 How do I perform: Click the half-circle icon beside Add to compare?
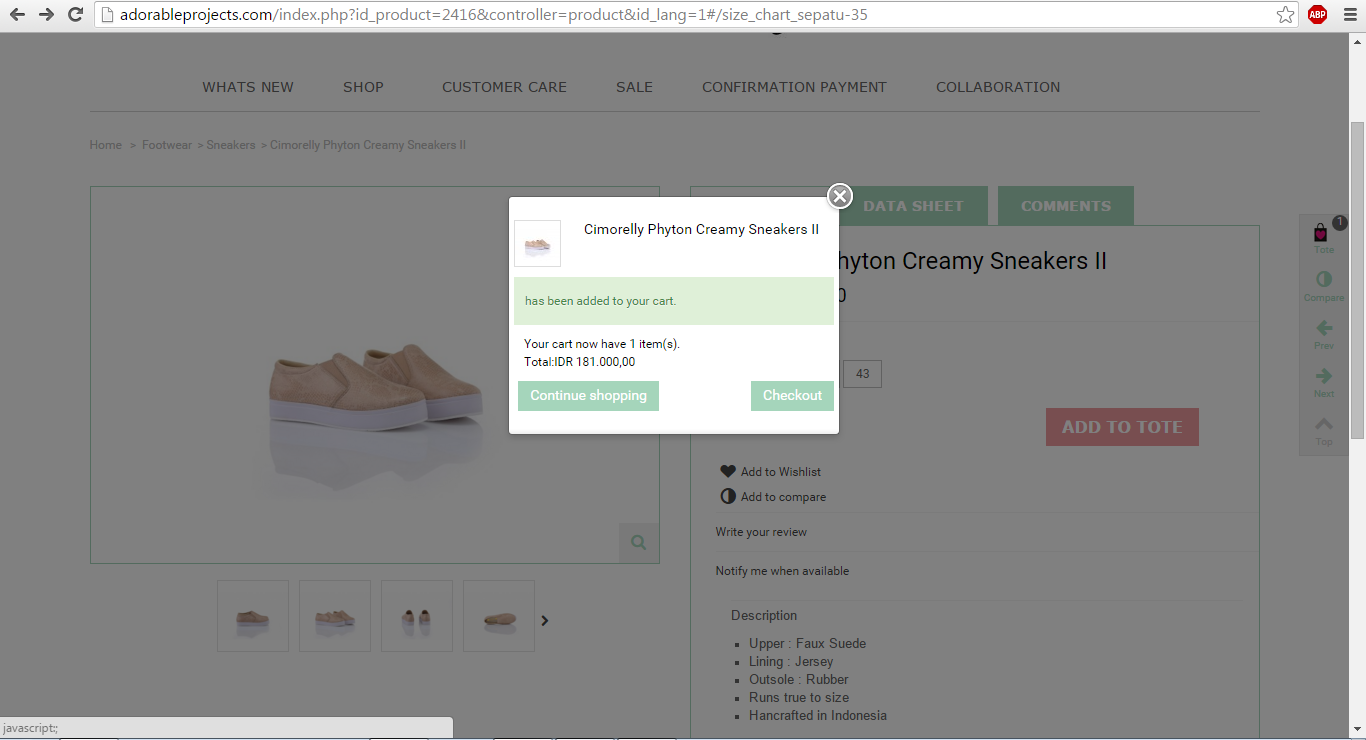click(728, 496)
